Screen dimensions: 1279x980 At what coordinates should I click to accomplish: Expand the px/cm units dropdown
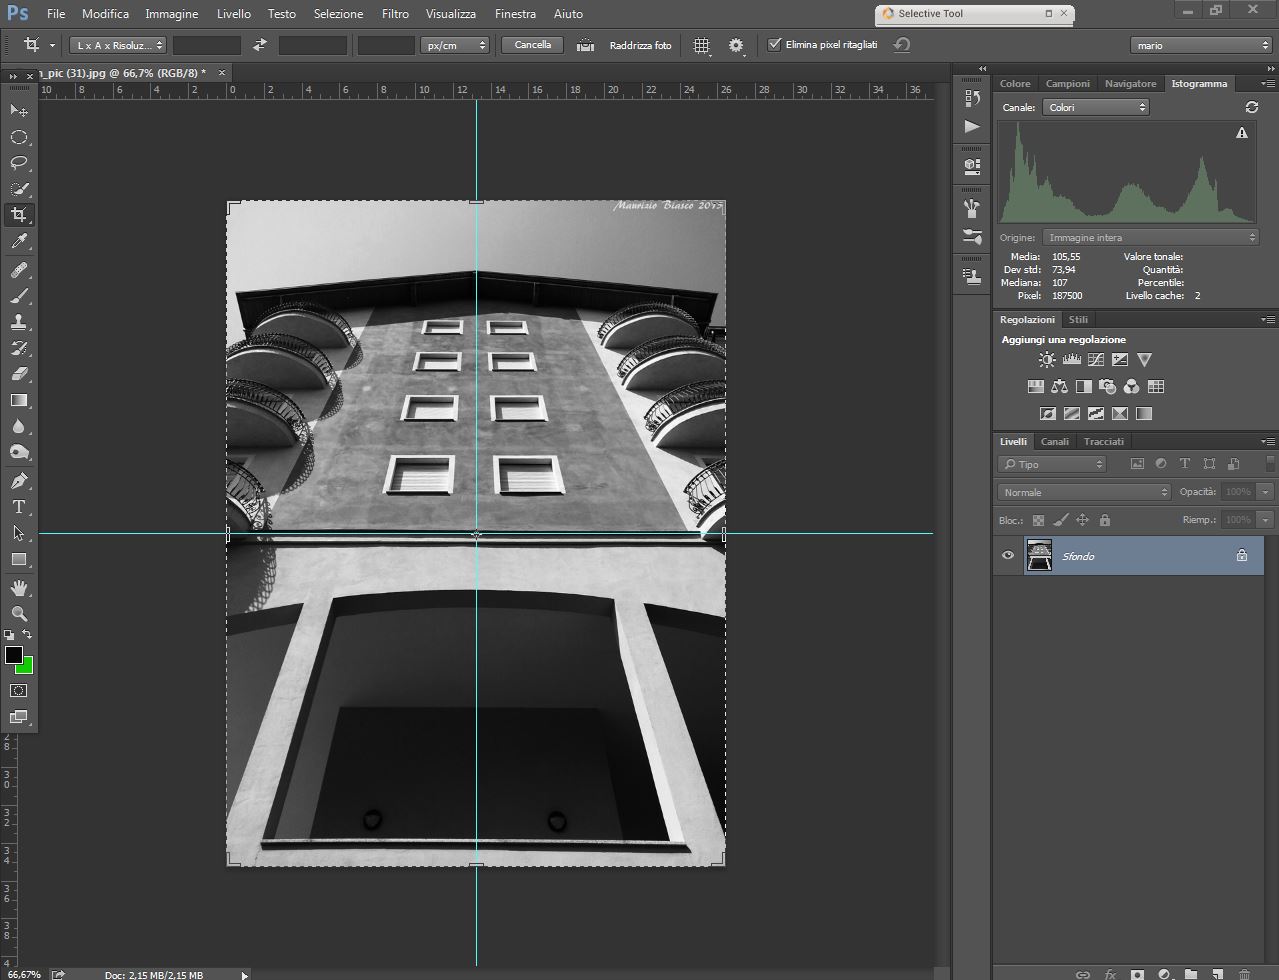(455, 45)
